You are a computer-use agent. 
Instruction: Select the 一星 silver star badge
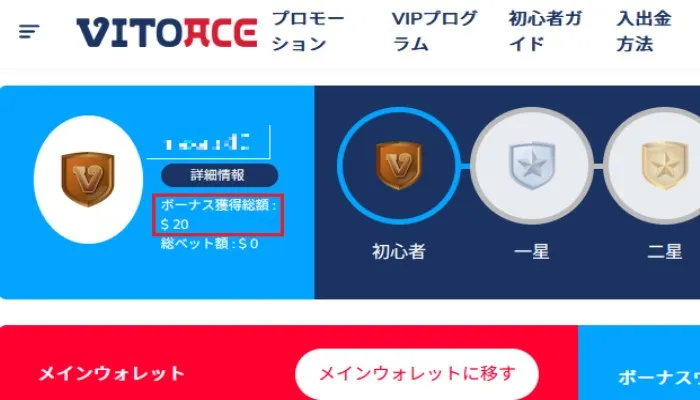(x=532, y=166)
